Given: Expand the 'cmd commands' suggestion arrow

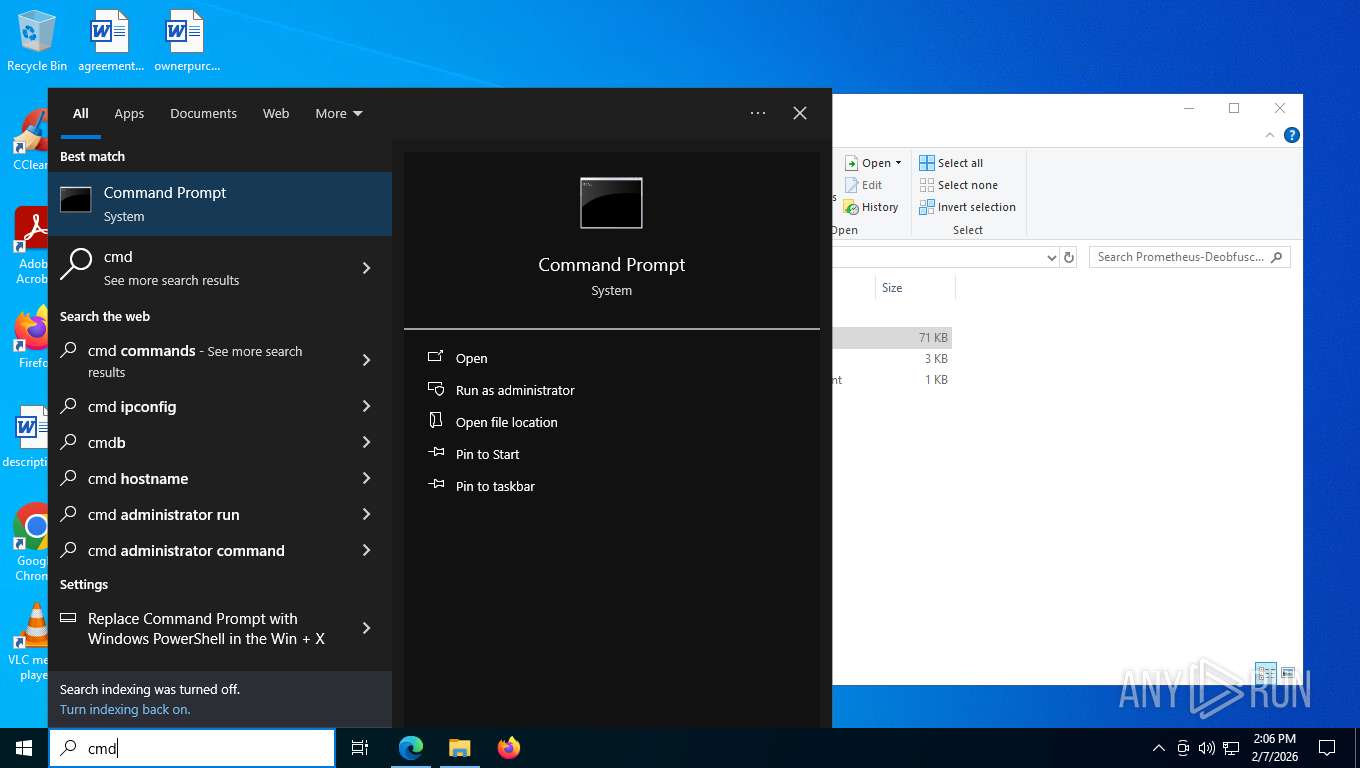Looking at the screenshot, I should click(366, 360).
